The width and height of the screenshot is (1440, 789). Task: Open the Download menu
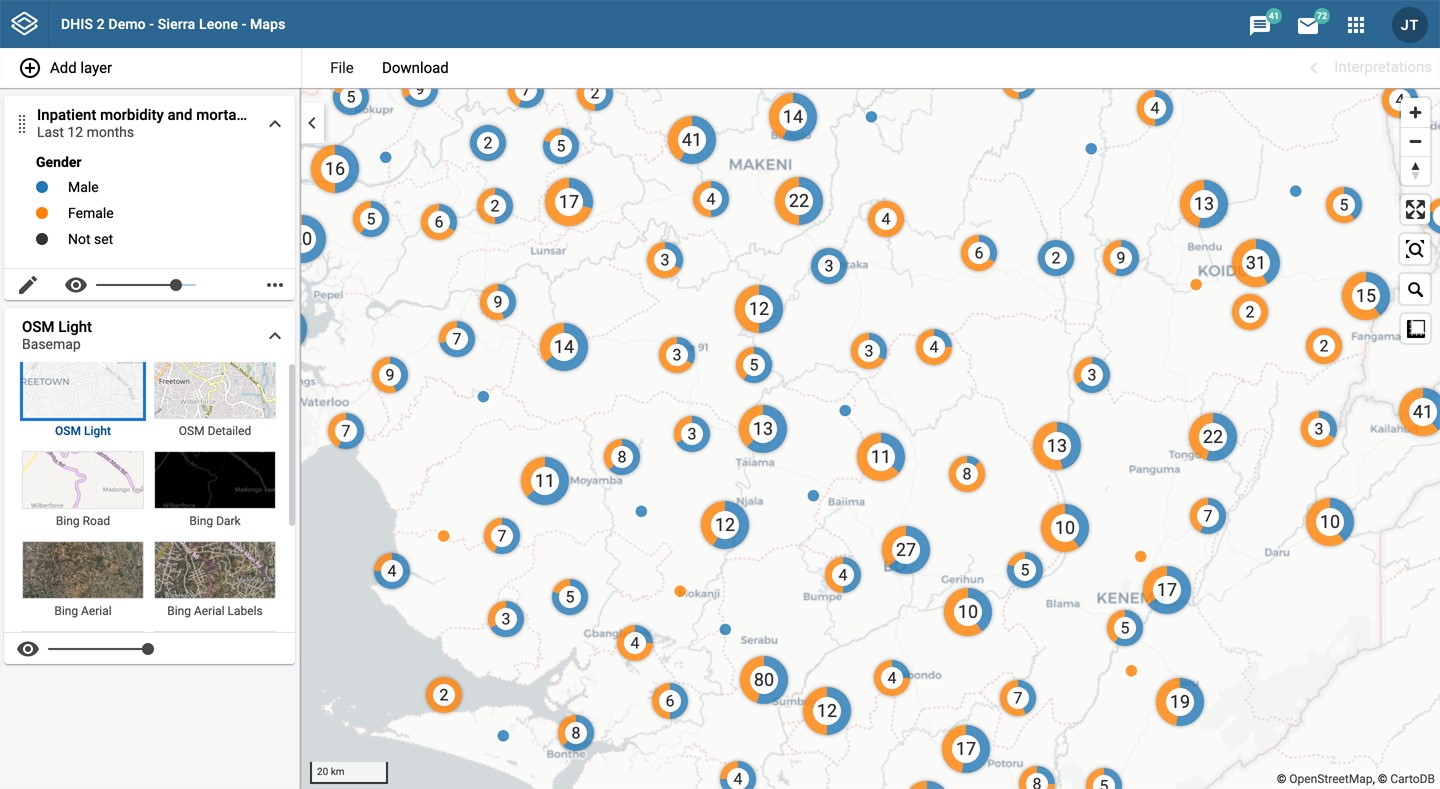(415, 68)
